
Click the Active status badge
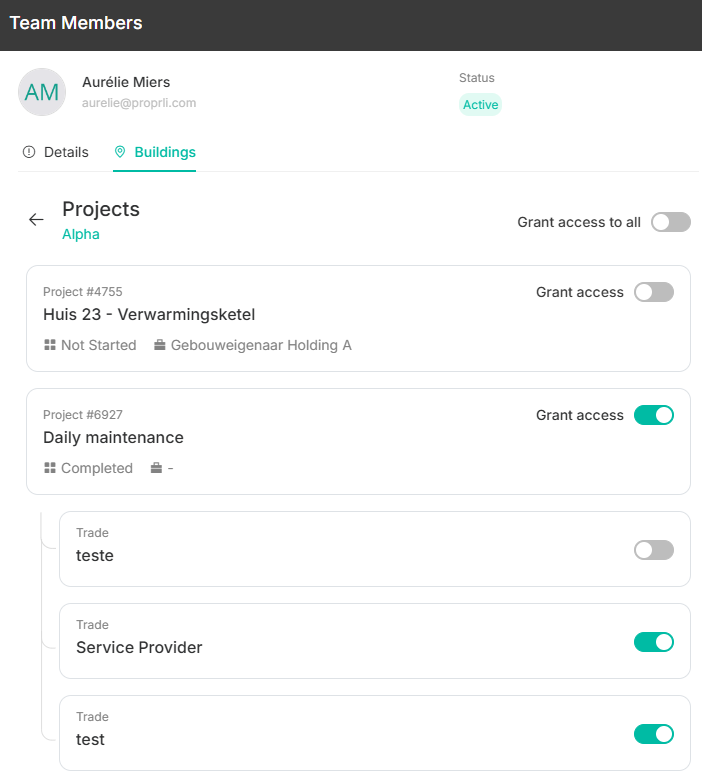[x=480, y=104]
